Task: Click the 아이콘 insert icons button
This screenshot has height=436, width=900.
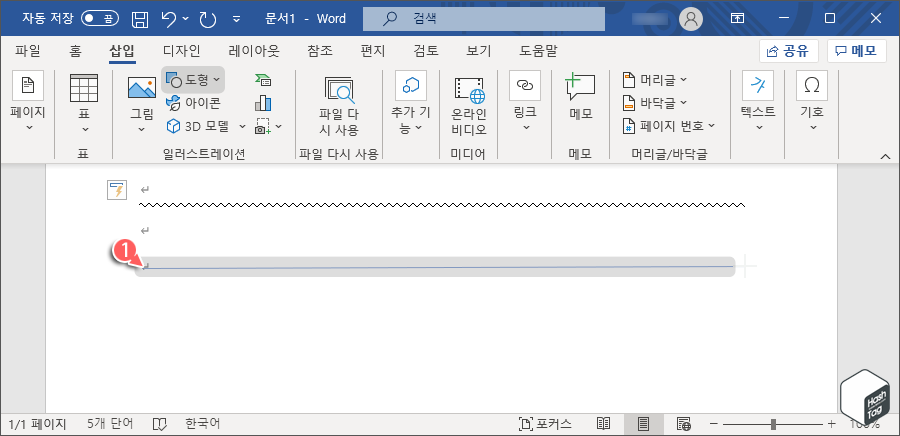Action: (193, 103)
